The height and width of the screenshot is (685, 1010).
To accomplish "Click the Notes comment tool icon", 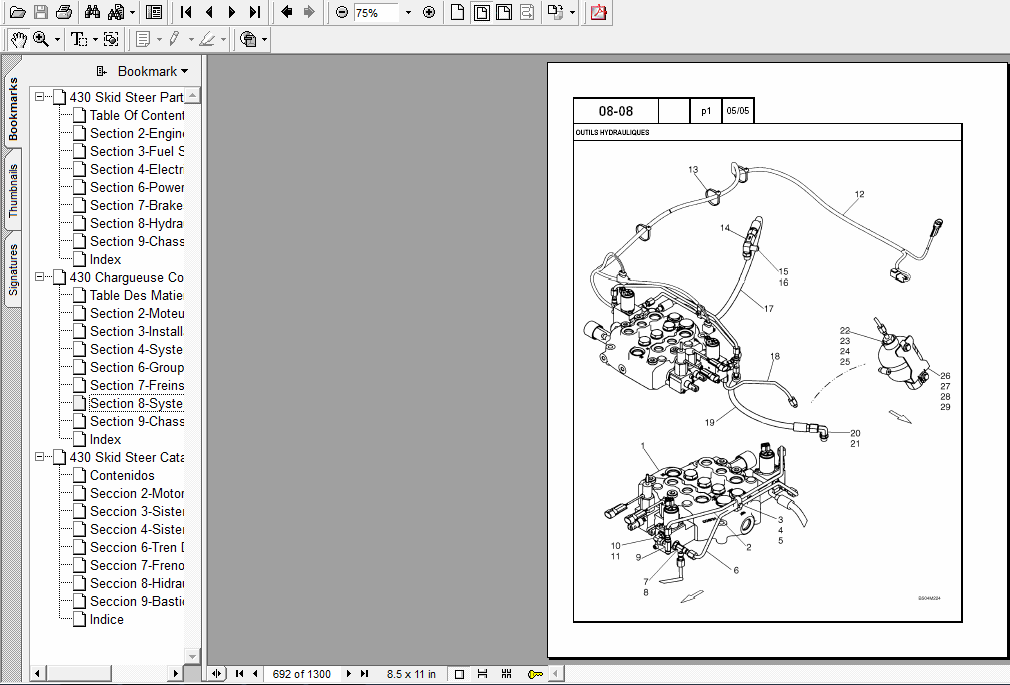I will click(143, 39).
